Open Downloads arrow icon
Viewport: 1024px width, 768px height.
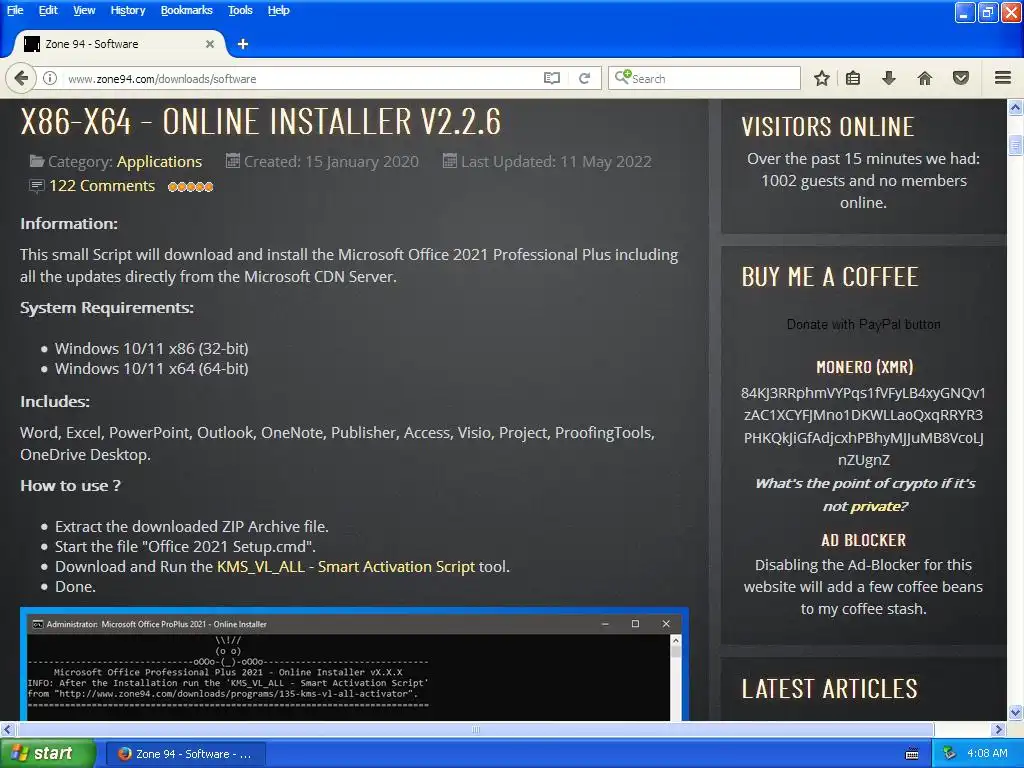(x=889, y=78)
